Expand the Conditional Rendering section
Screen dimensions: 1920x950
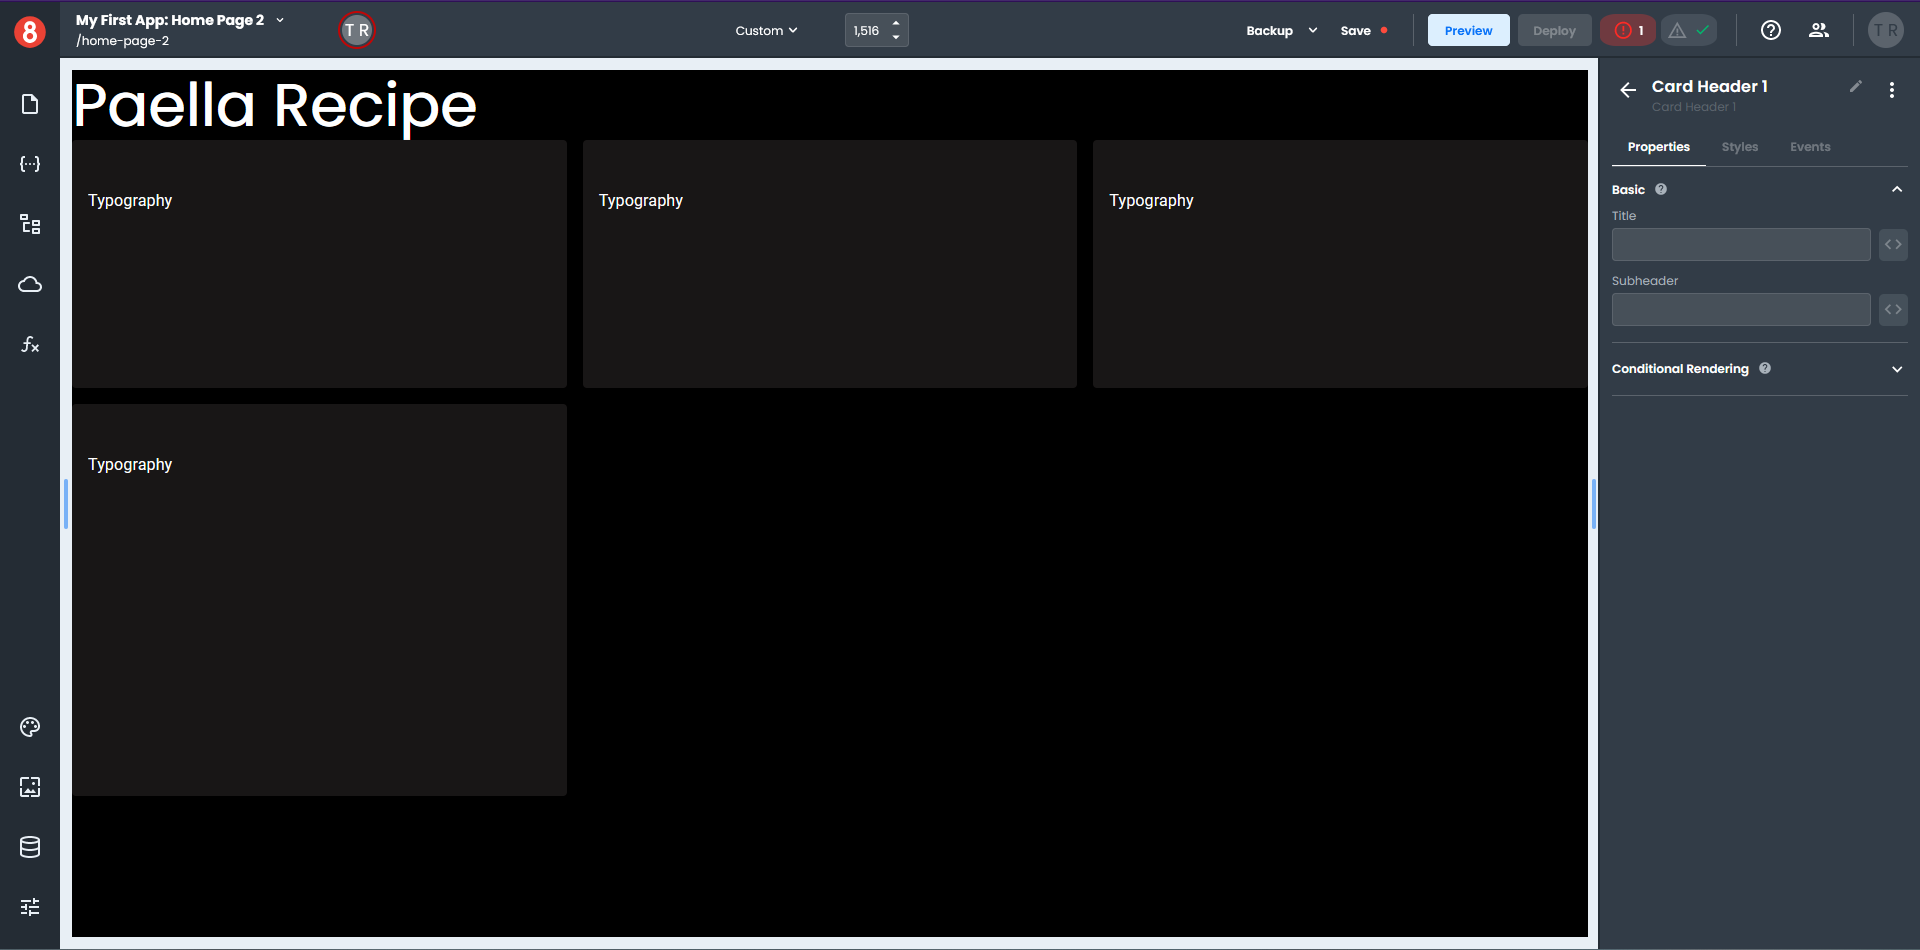point(1896,369)
